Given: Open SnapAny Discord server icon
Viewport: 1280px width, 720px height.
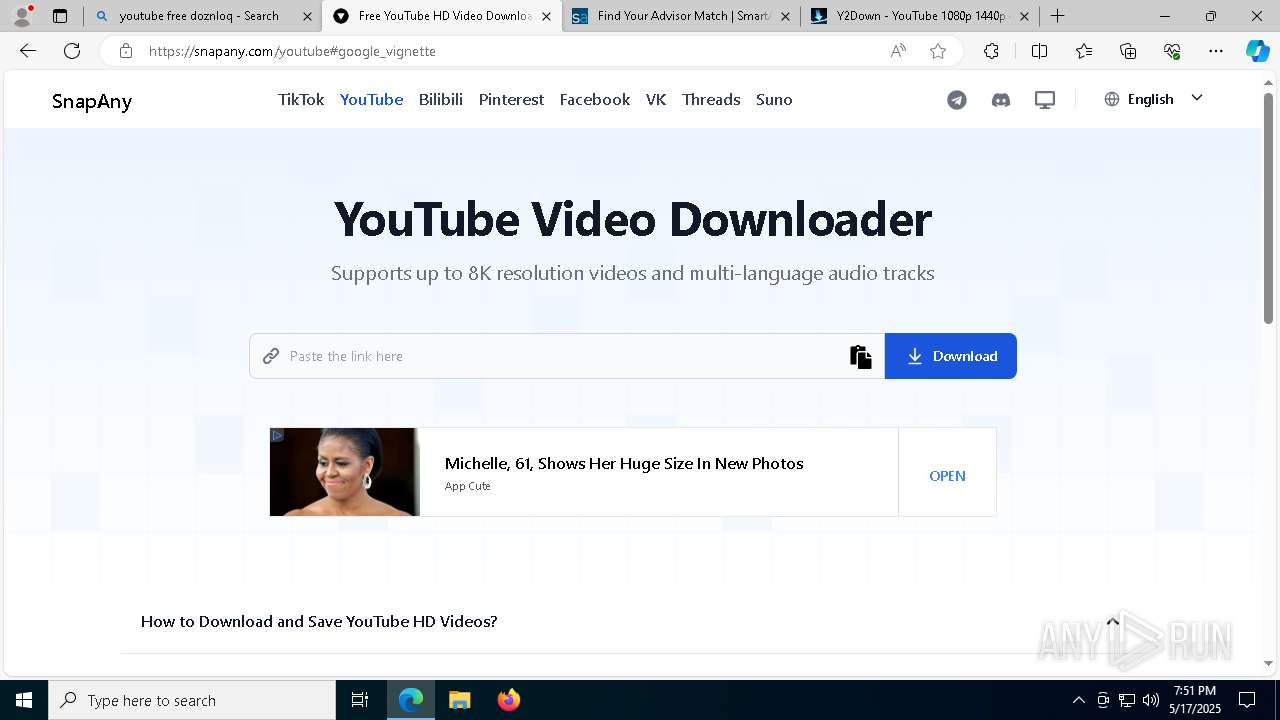Looking at the screenshot, I should [1001, 100].
